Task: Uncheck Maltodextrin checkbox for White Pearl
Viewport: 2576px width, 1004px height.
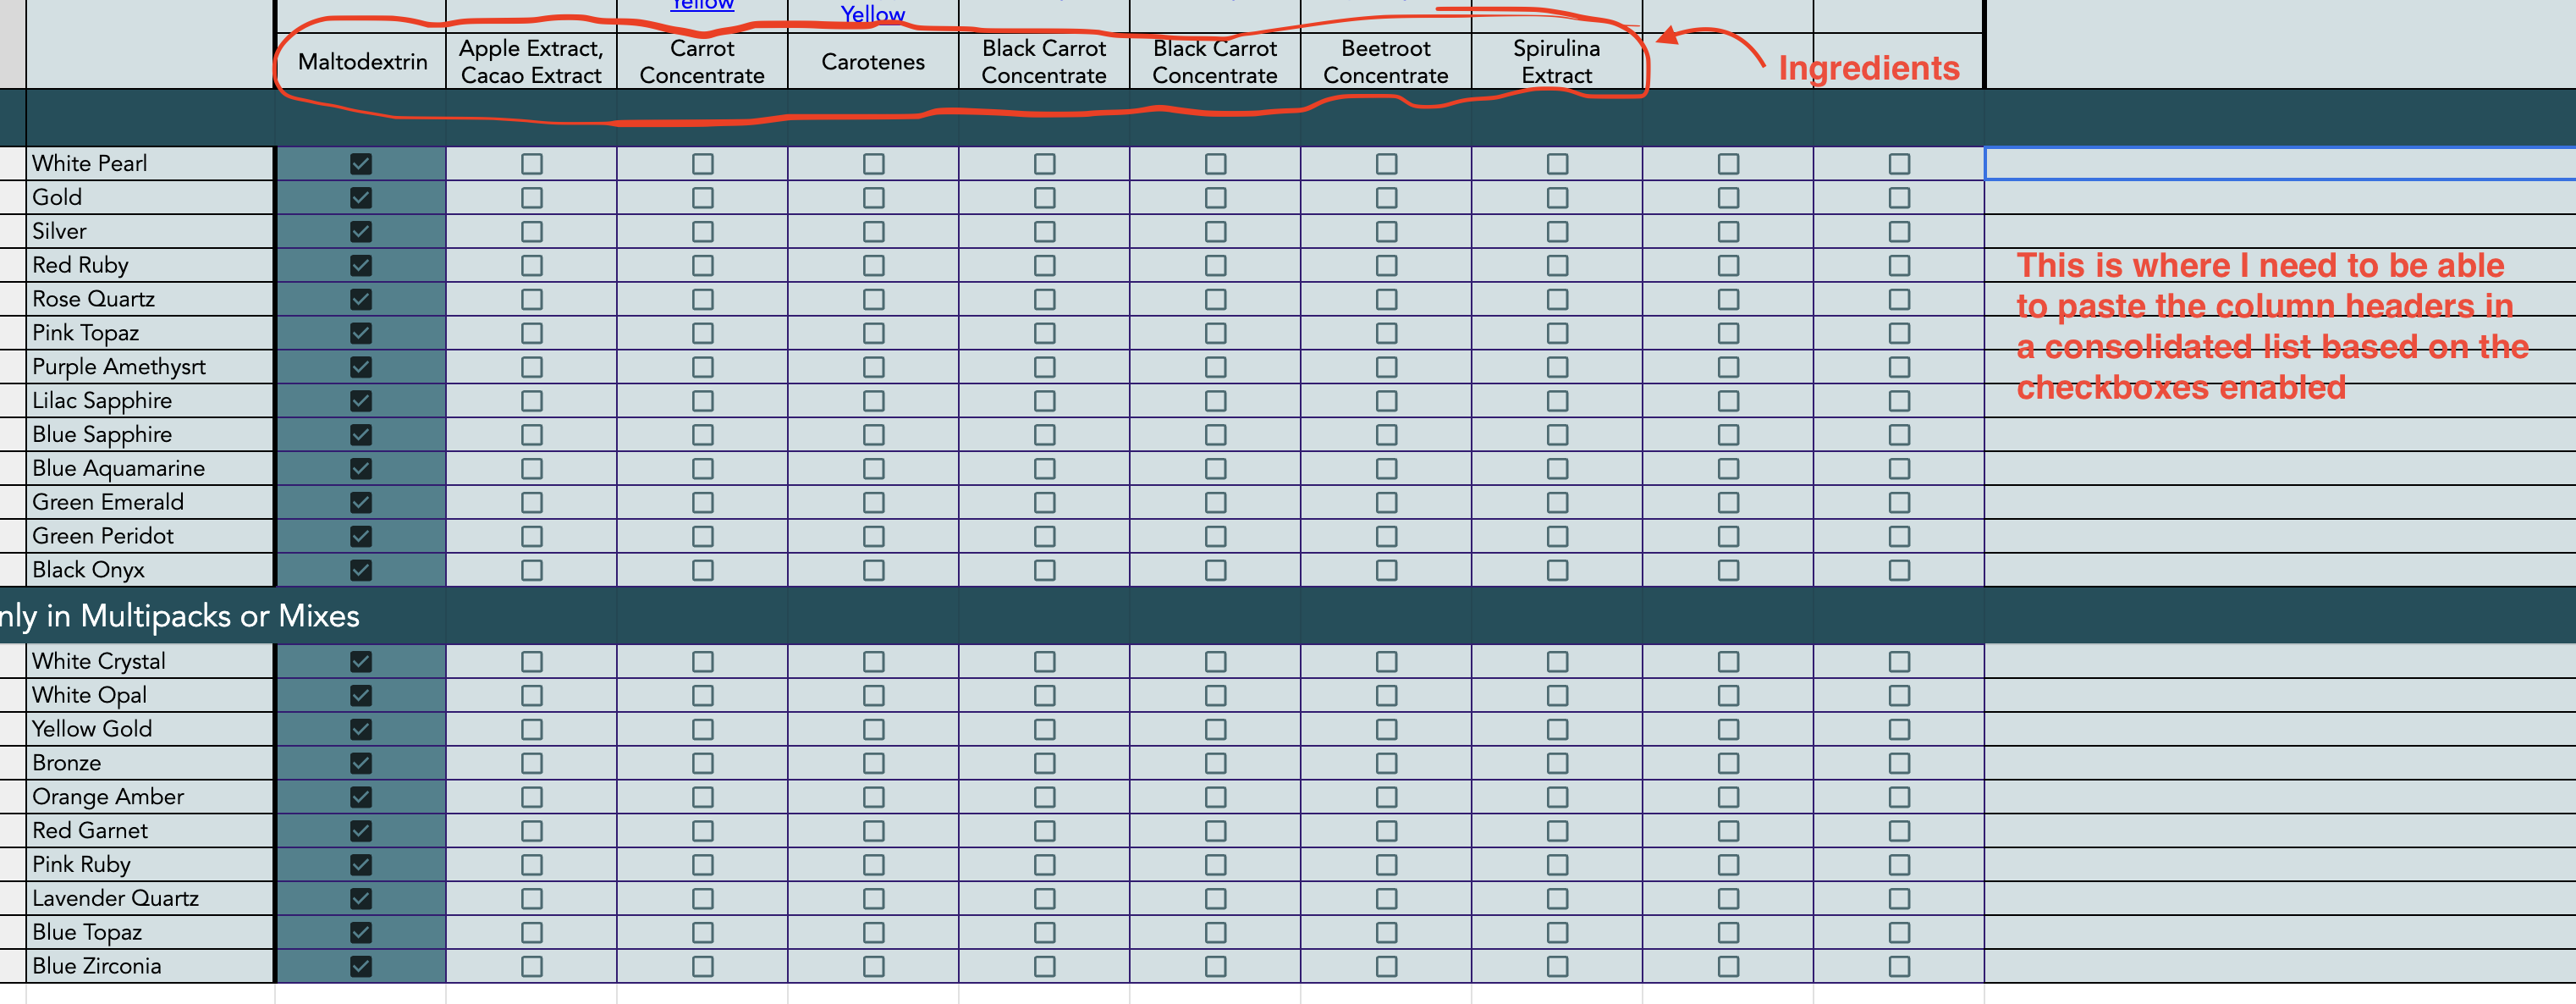Action: point(361,163)
